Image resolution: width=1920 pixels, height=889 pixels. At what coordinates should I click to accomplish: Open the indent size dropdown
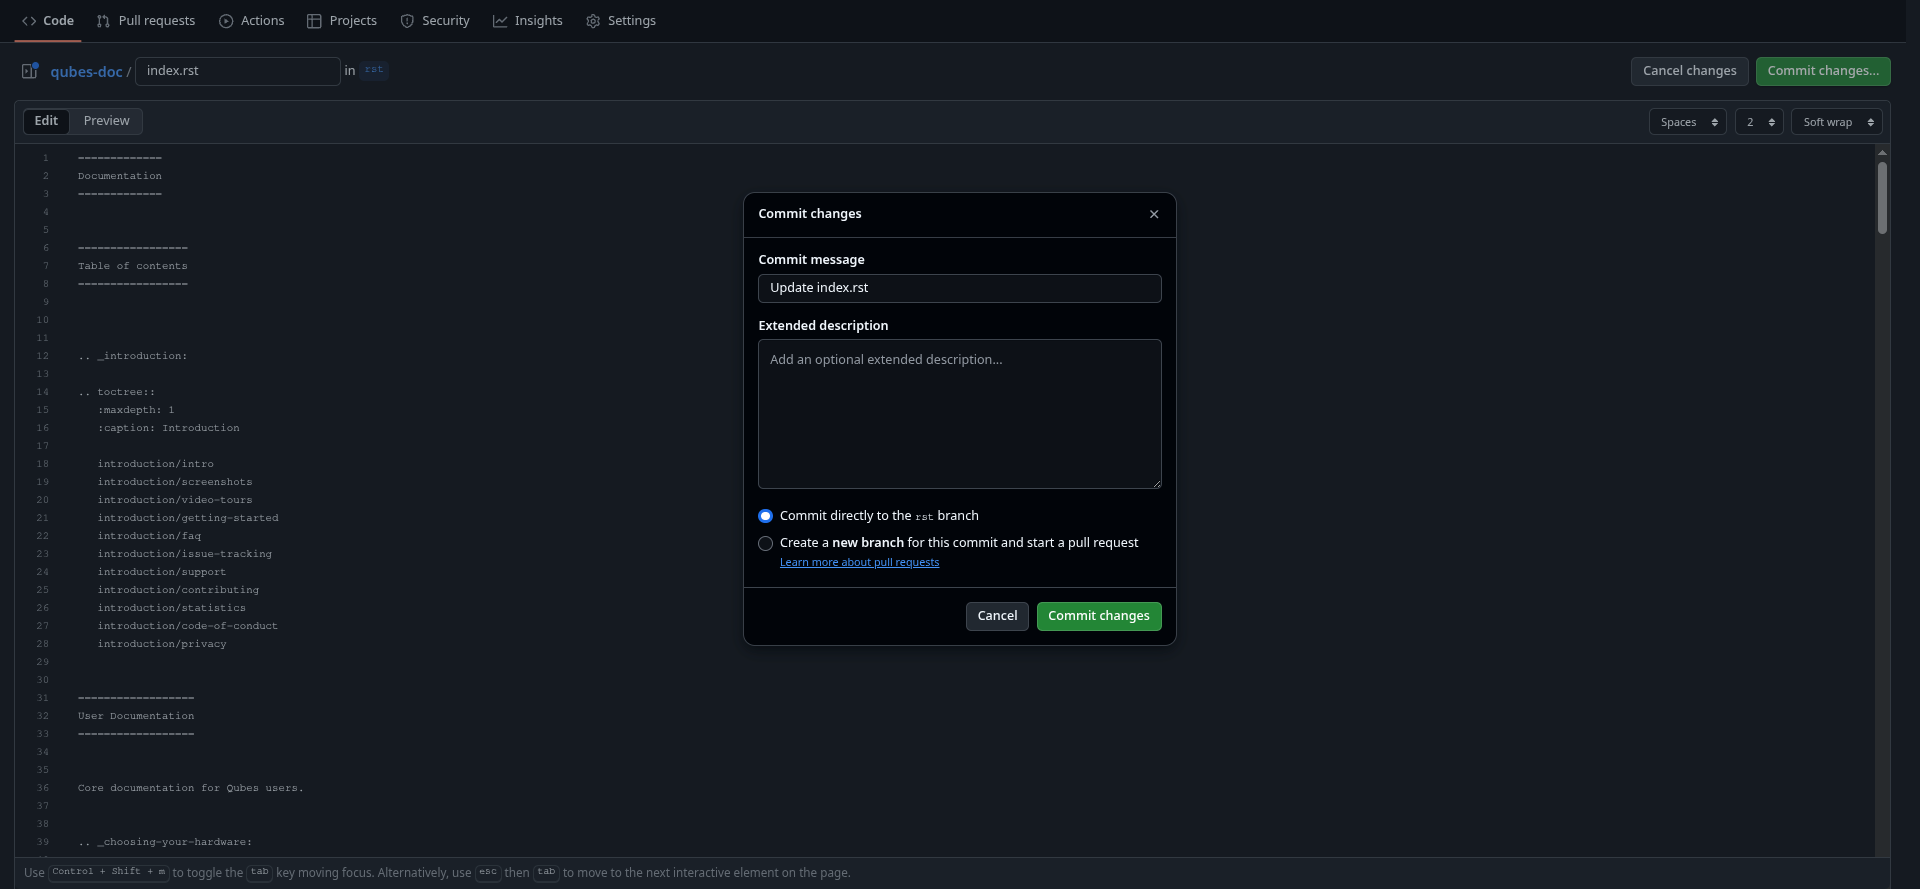(x=1758, y=122)
